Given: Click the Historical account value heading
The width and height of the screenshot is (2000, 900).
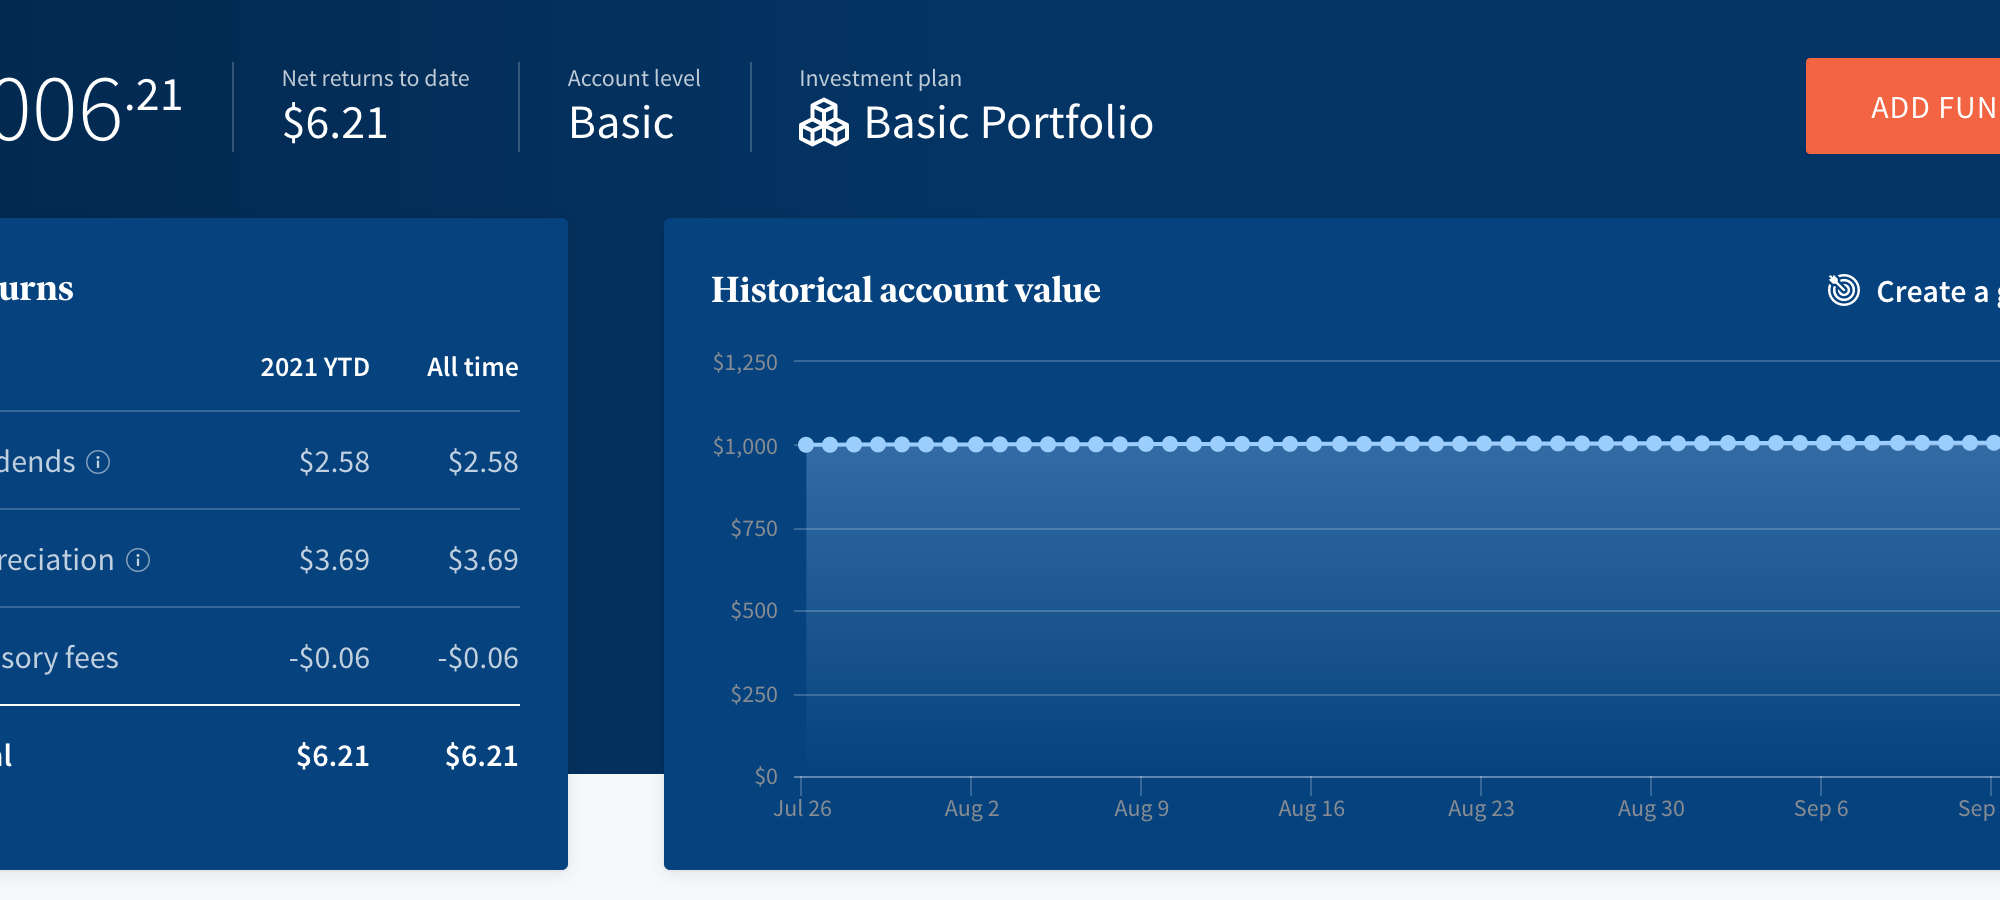Looking at the screenshot, I should 905,290.
